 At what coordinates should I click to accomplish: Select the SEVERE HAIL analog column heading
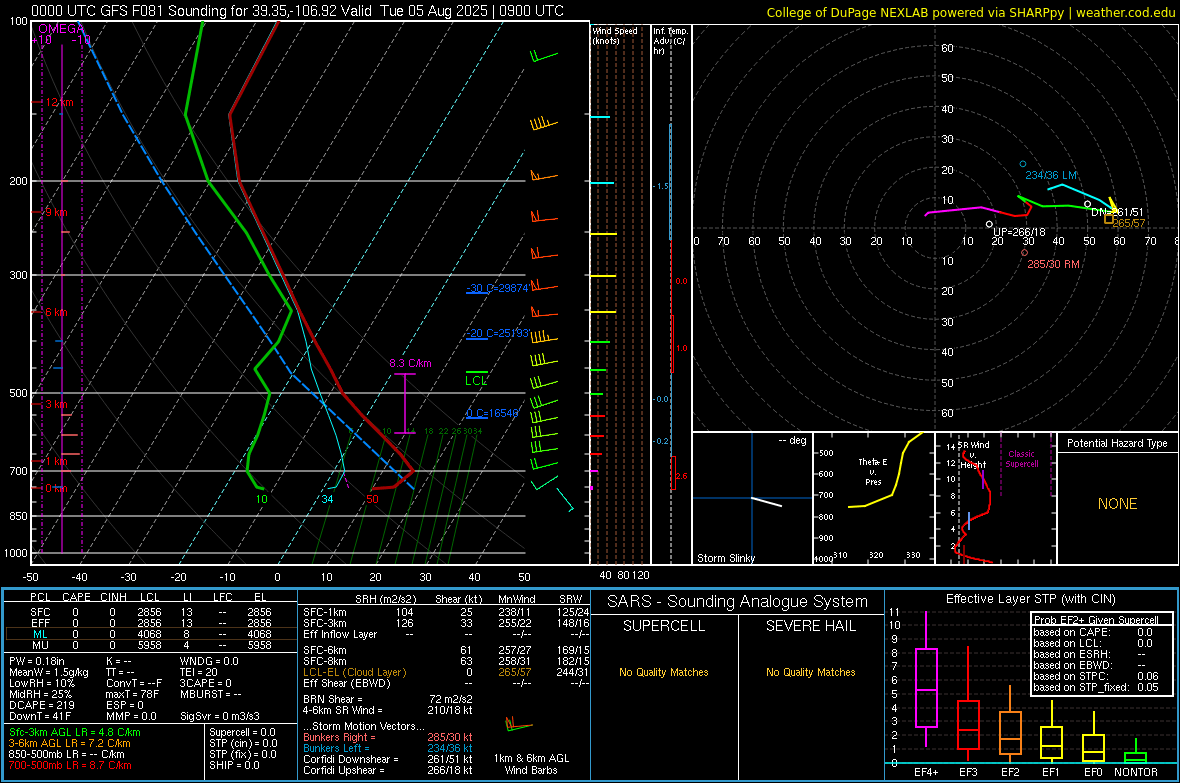tap(810, 626)
